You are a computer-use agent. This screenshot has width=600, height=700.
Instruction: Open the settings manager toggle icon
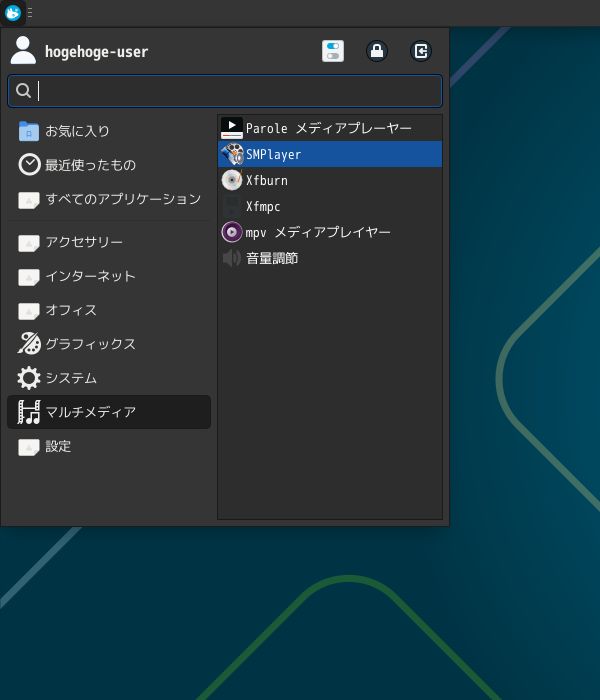click(x=333, y=51)
